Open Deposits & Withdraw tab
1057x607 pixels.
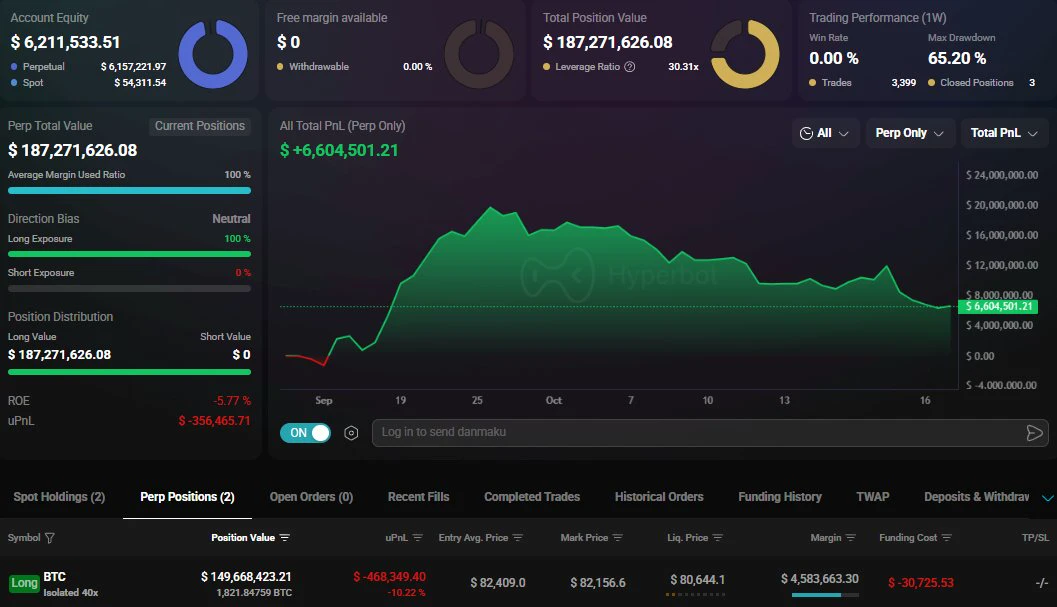[x=977, y=497]
